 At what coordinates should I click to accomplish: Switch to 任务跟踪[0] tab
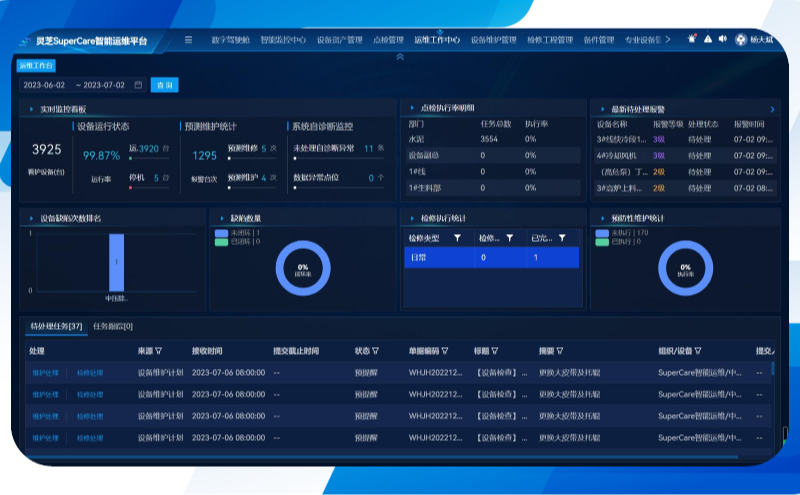coord(113,326)
